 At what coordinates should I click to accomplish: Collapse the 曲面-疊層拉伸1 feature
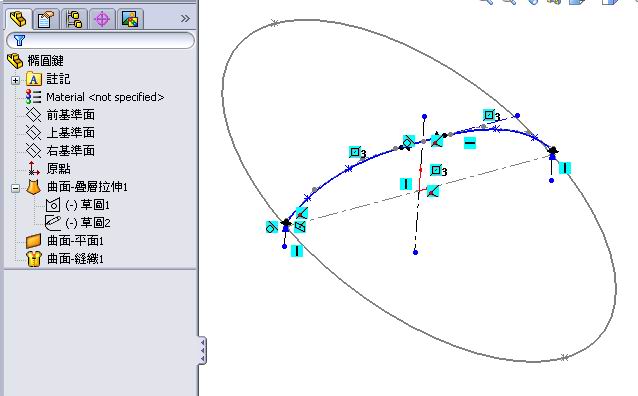click(15, 188)
